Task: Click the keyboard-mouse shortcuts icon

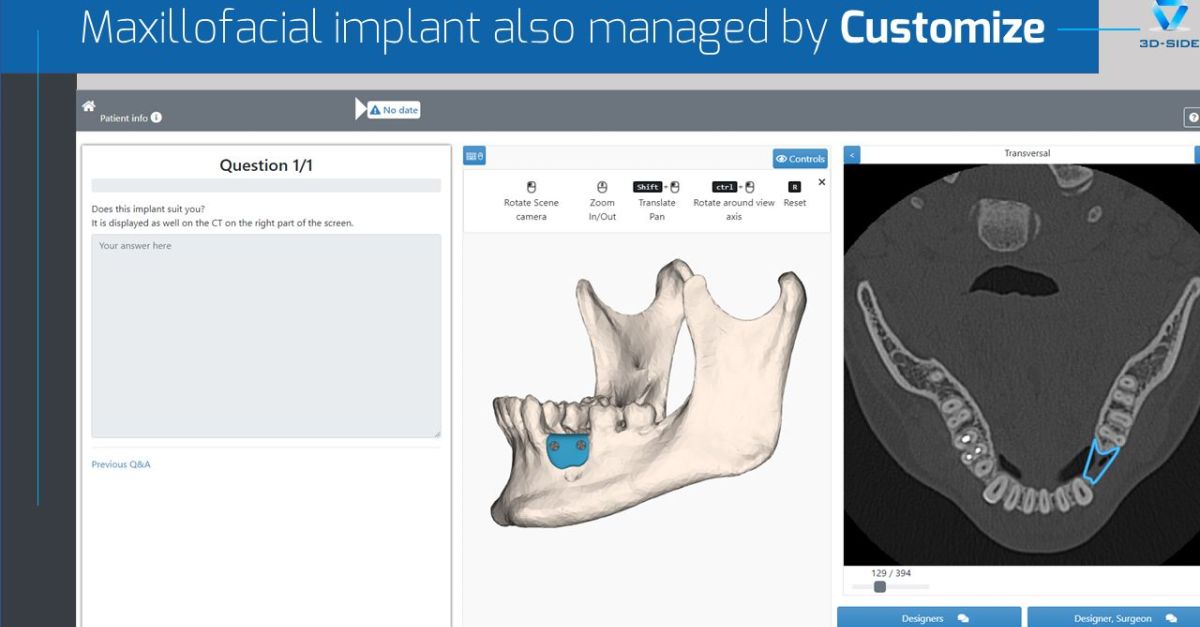Action: (x=474, y=156)
